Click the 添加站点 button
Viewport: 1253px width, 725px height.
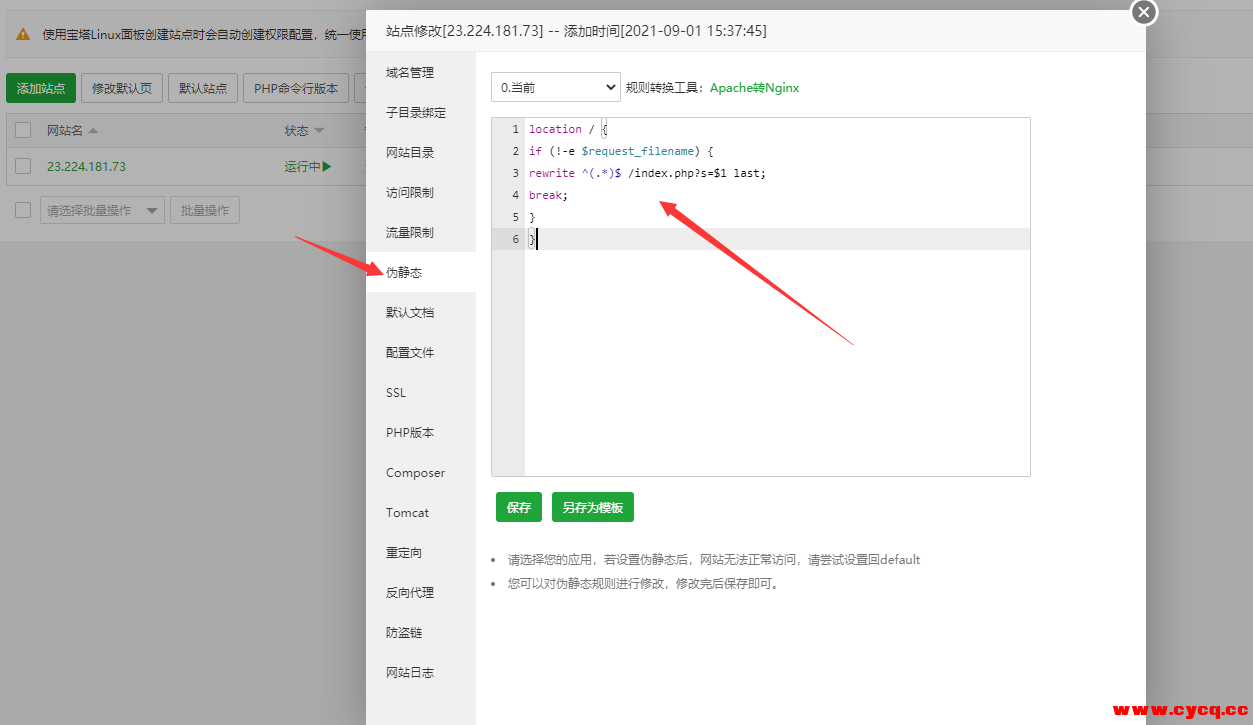[x=41, y=88]
